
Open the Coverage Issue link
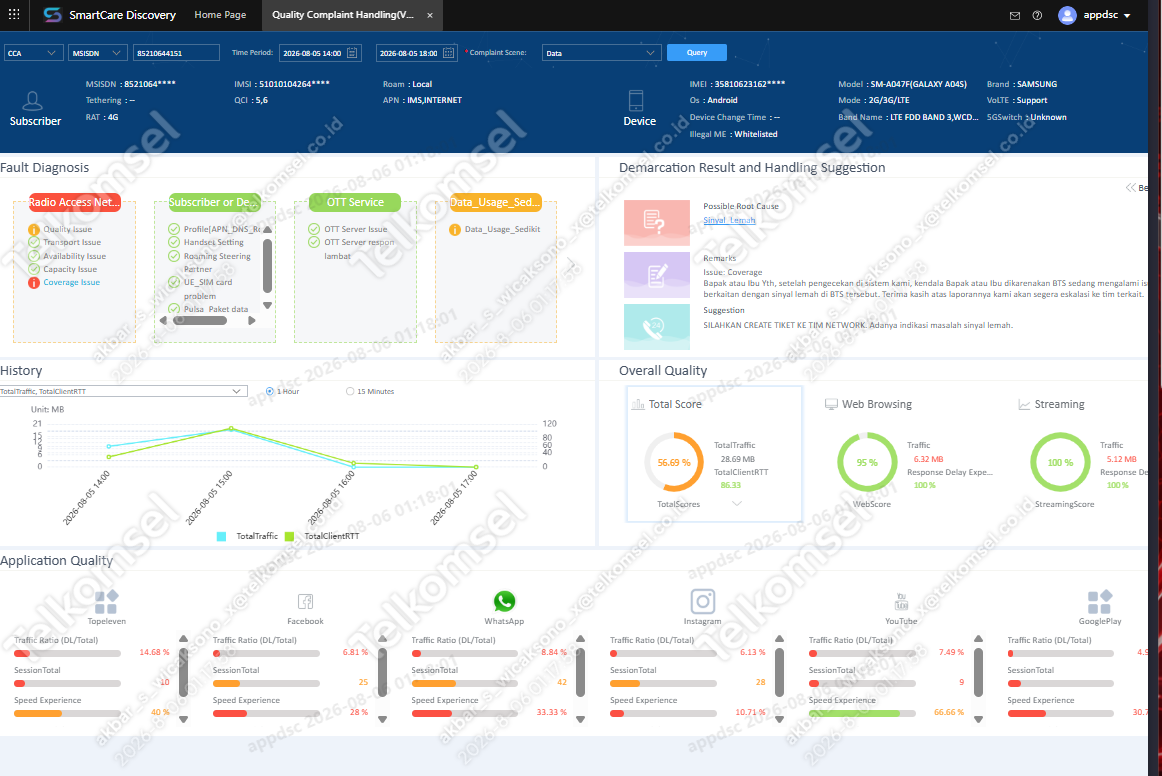tap(71, 282)
